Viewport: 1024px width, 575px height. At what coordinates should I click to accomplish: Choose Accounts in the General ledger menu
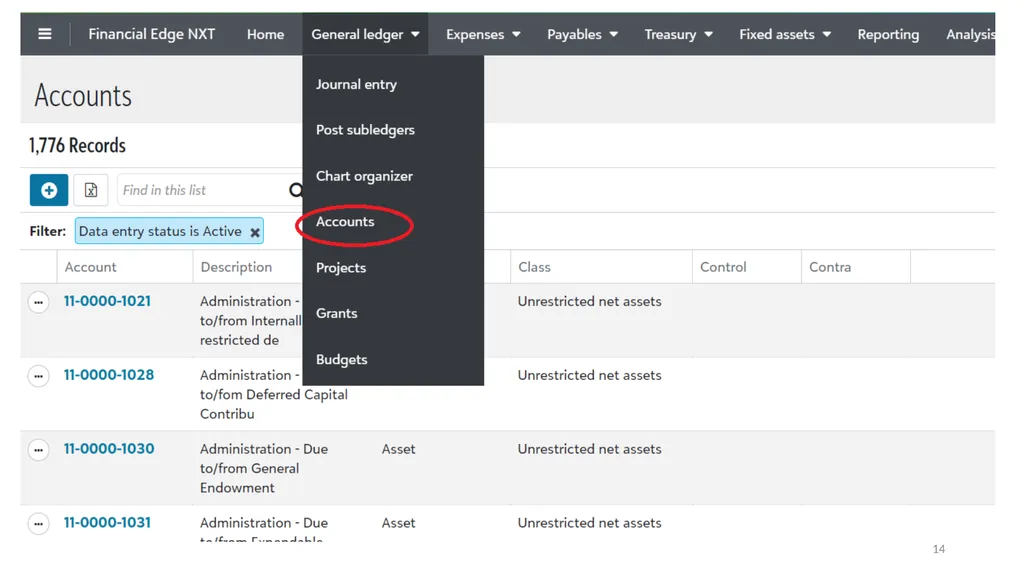[345, 222]
